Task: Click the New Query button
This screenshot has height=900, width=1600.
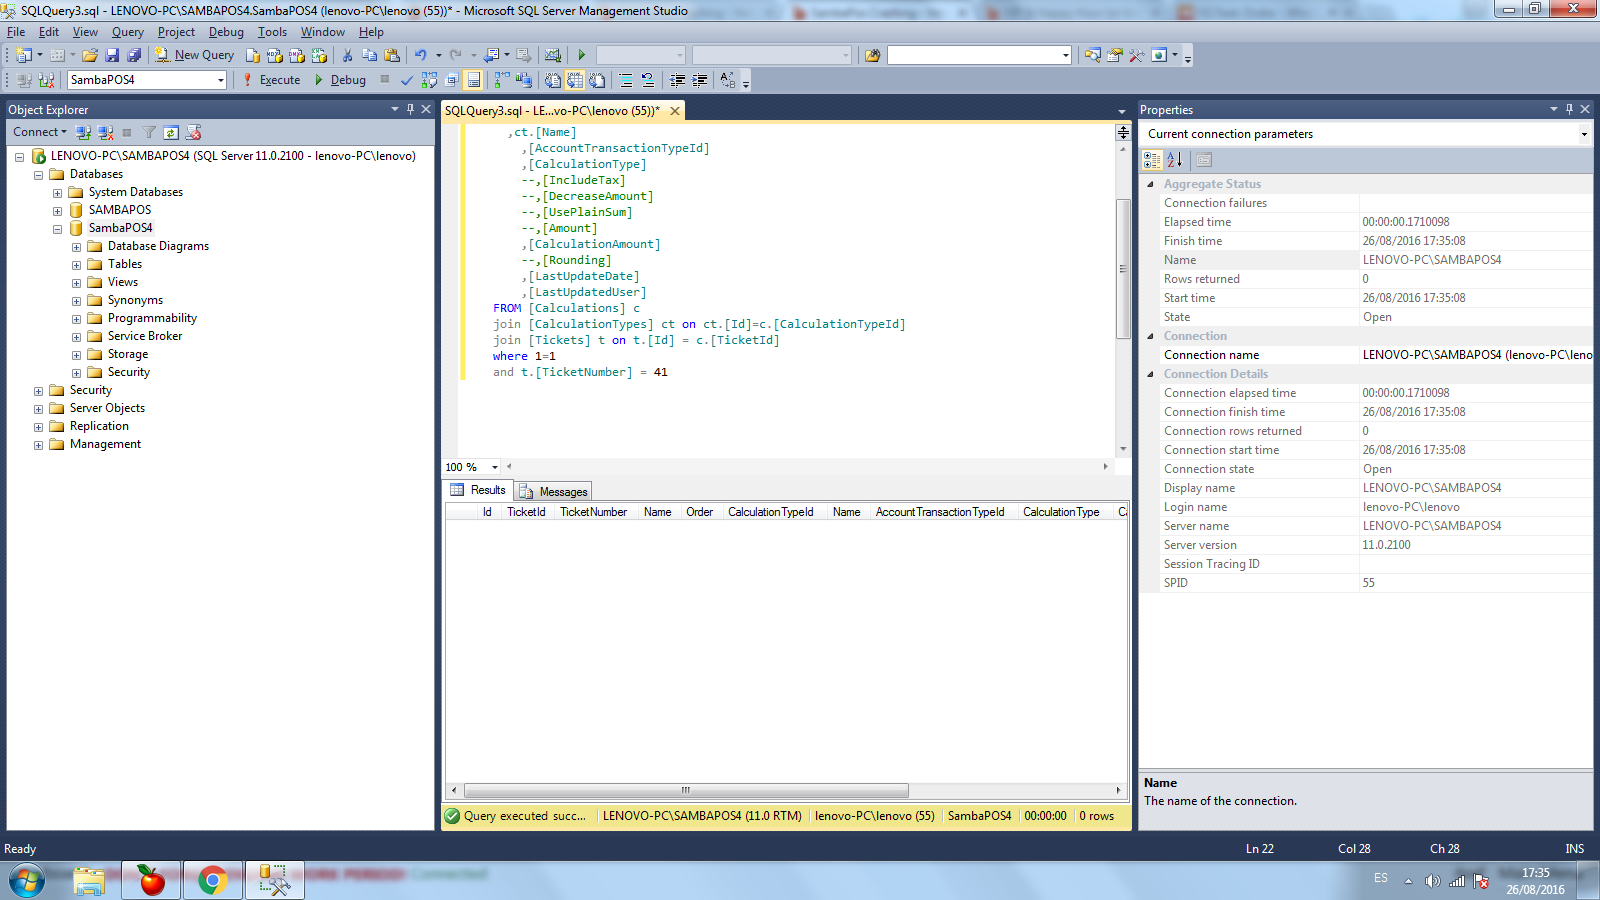Action: (x=194, y=55)
